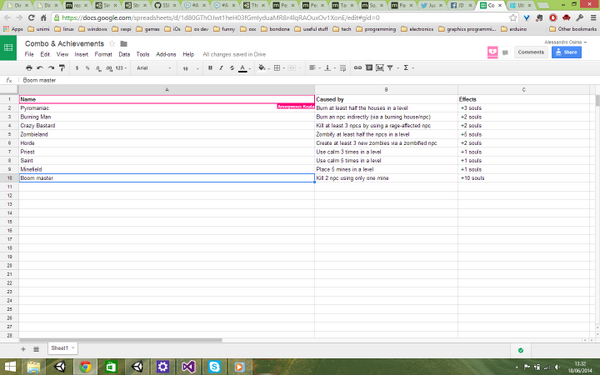Viewport: 600px width, 375px height.
Task: Click the move to folder icon
Action: coord(124,44)
